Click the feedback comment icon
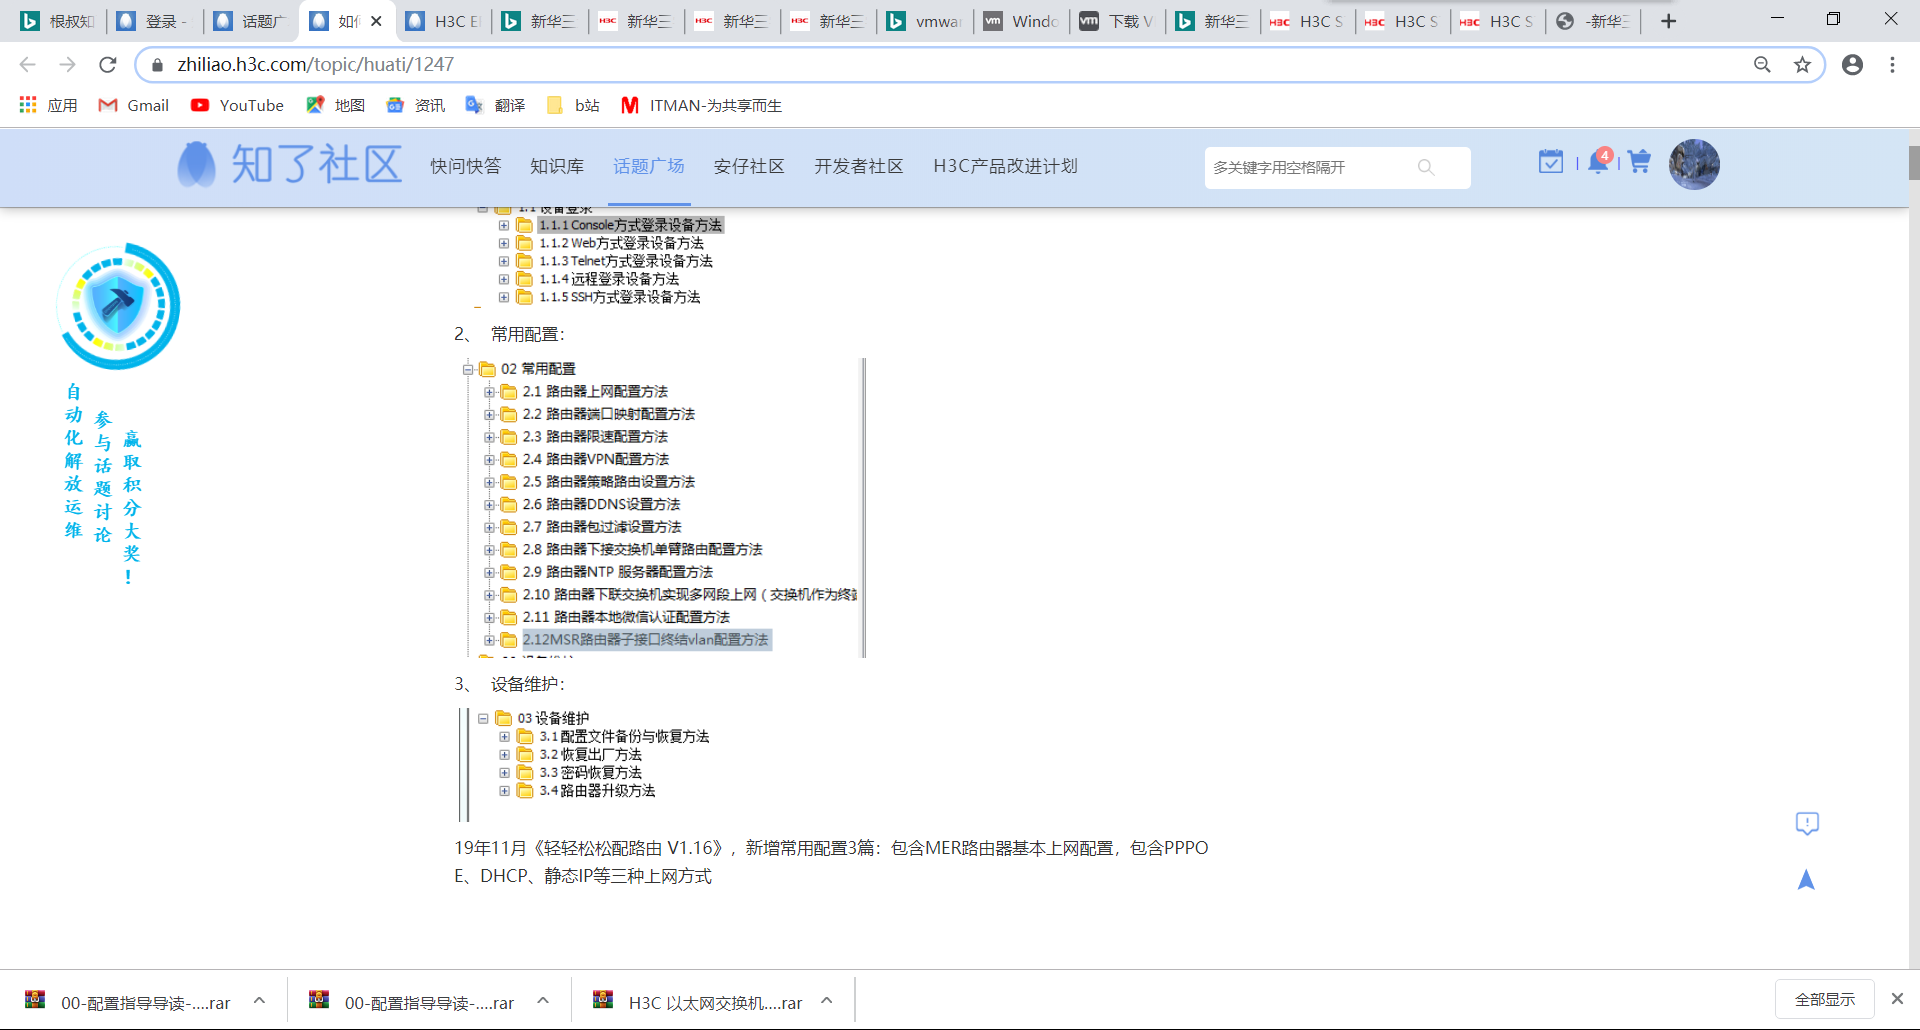 click(x=1807, y=823)
